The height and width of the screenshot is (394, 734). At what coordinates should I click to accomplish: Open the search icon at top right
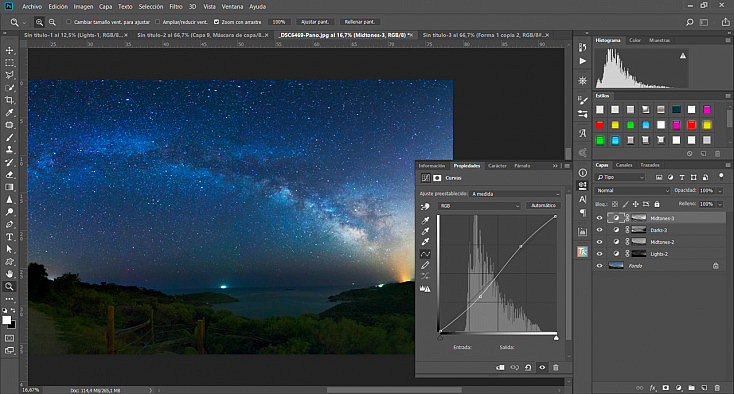point(690,22)
